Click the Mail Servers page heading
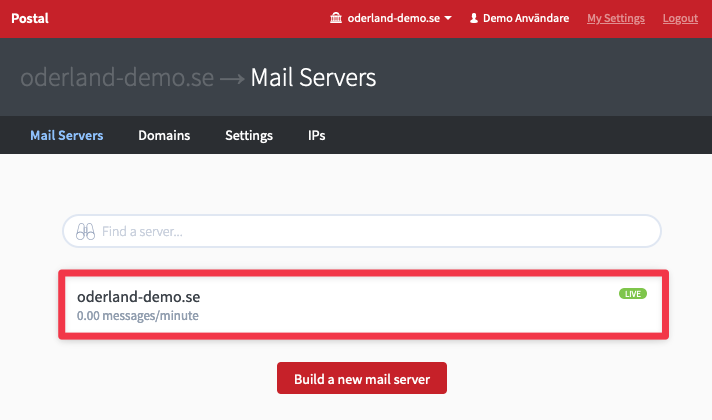This screenshot has height=420, width=712. pos(313,77)
